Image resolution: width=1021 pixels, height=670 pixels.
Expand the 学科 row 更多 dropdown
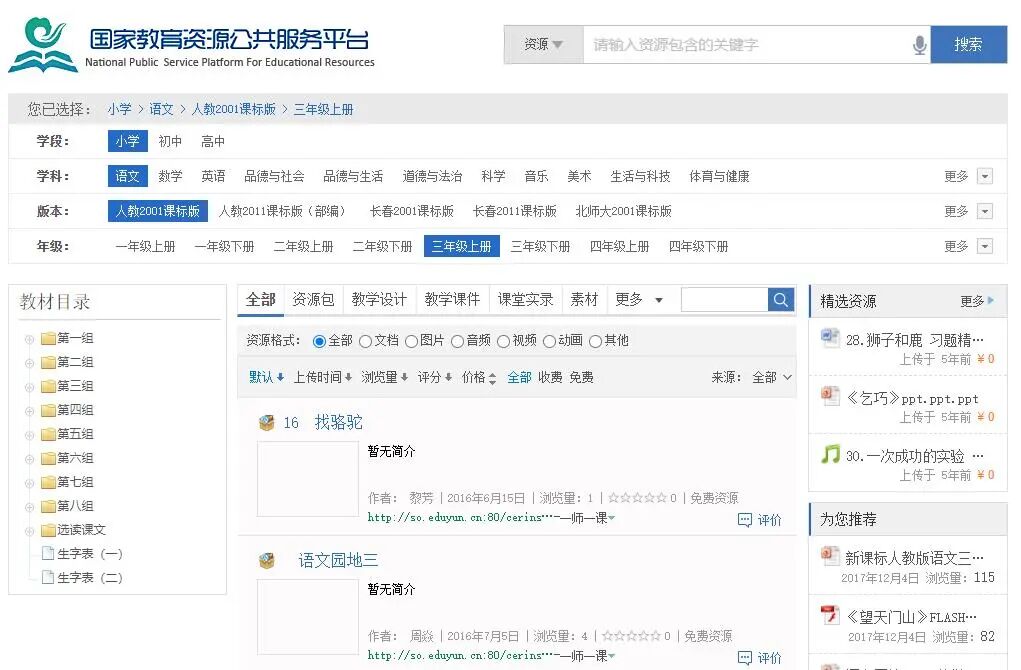pos(985,176)
